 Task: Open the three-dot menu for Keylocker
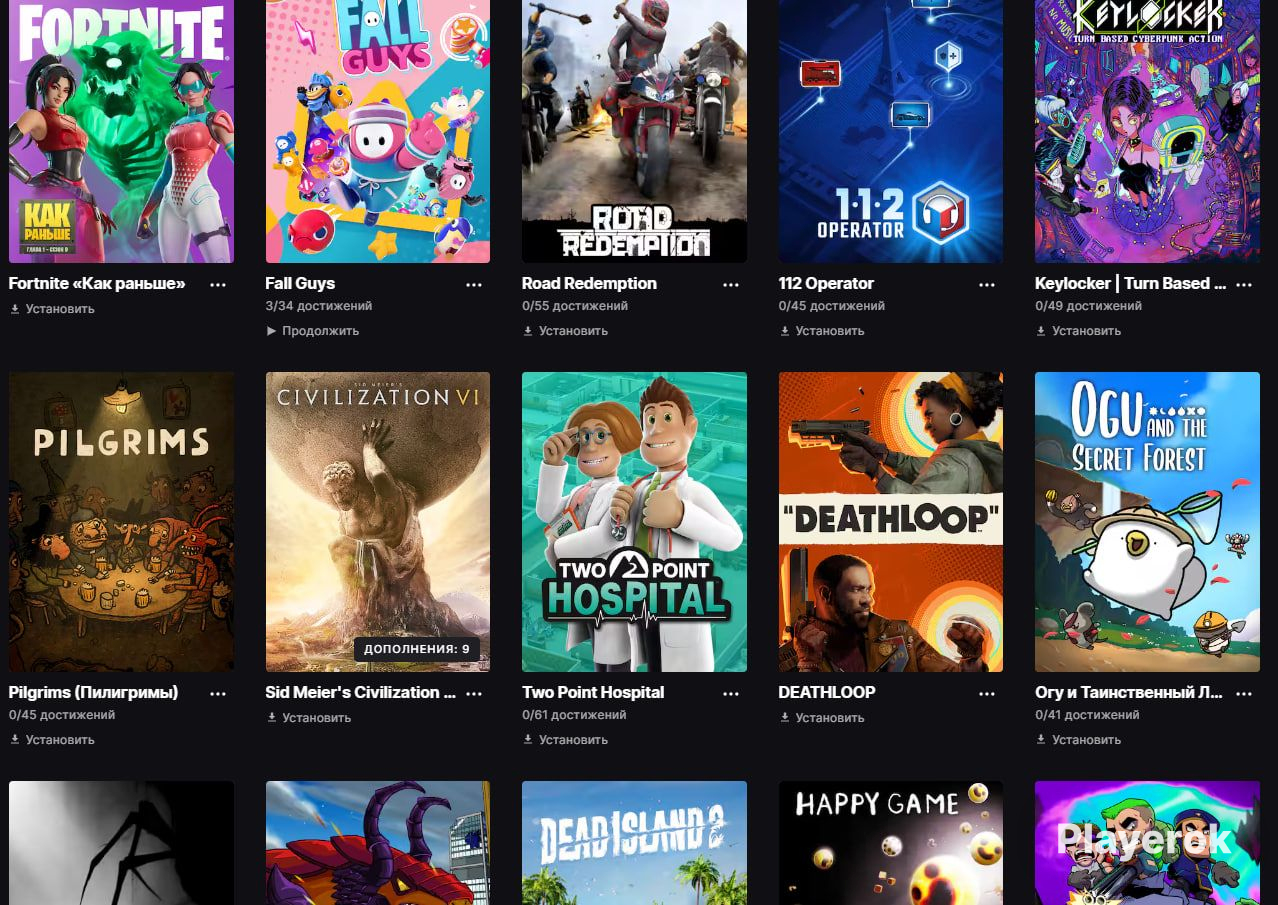pyautogui.click(x=1244, y=284)
